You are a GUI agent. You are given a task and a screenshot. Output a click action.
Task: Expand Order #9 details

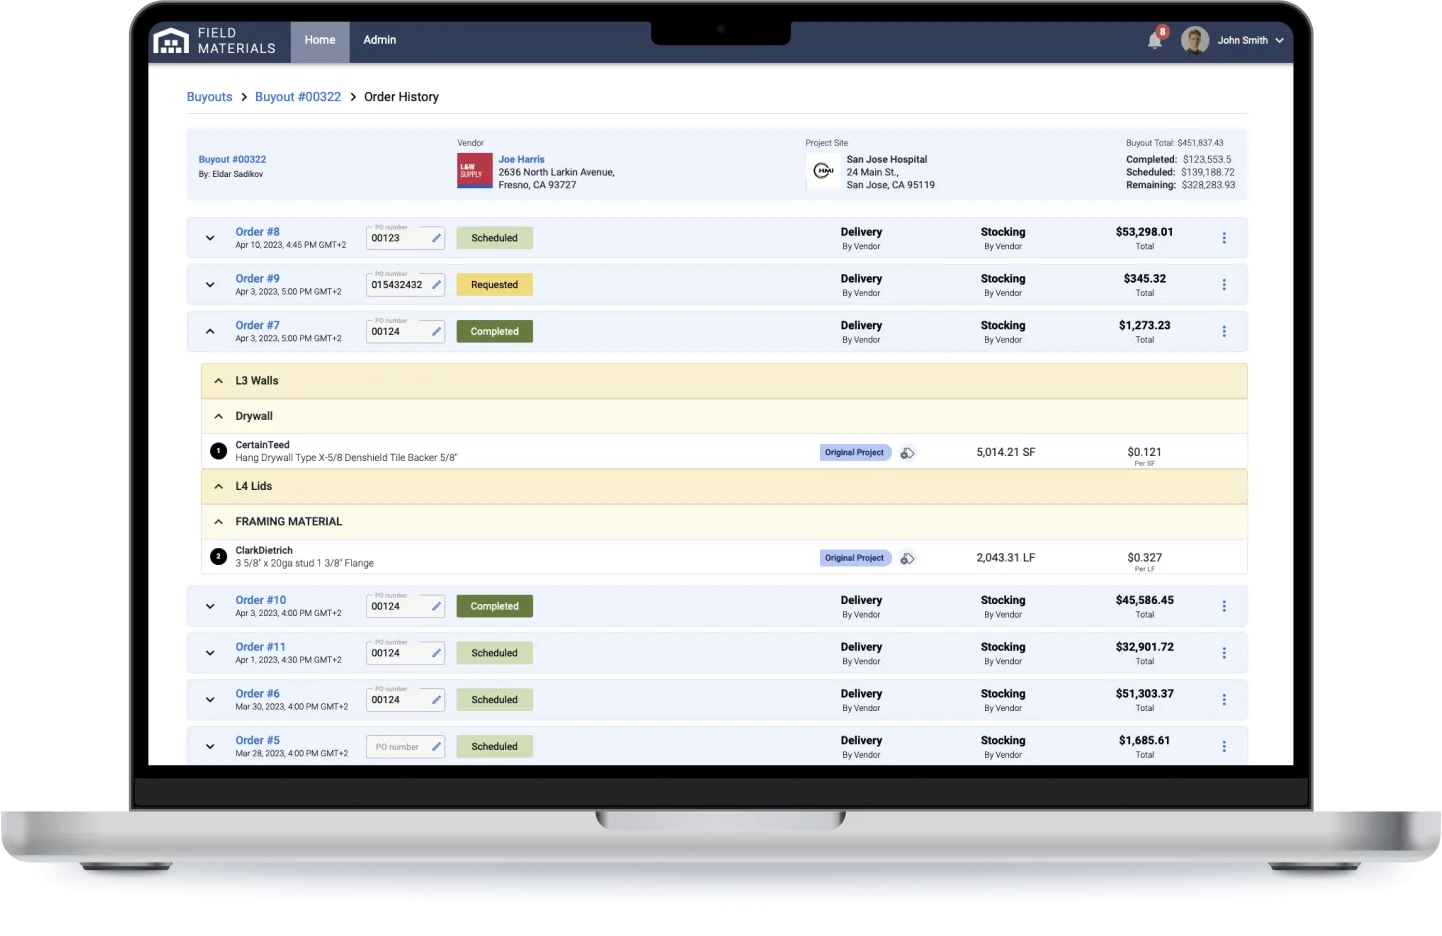point(210,284)
